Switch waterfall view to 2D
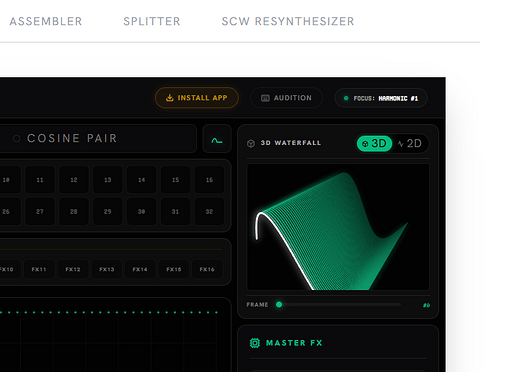Screen dimensions: 517x372 point(410,144)
